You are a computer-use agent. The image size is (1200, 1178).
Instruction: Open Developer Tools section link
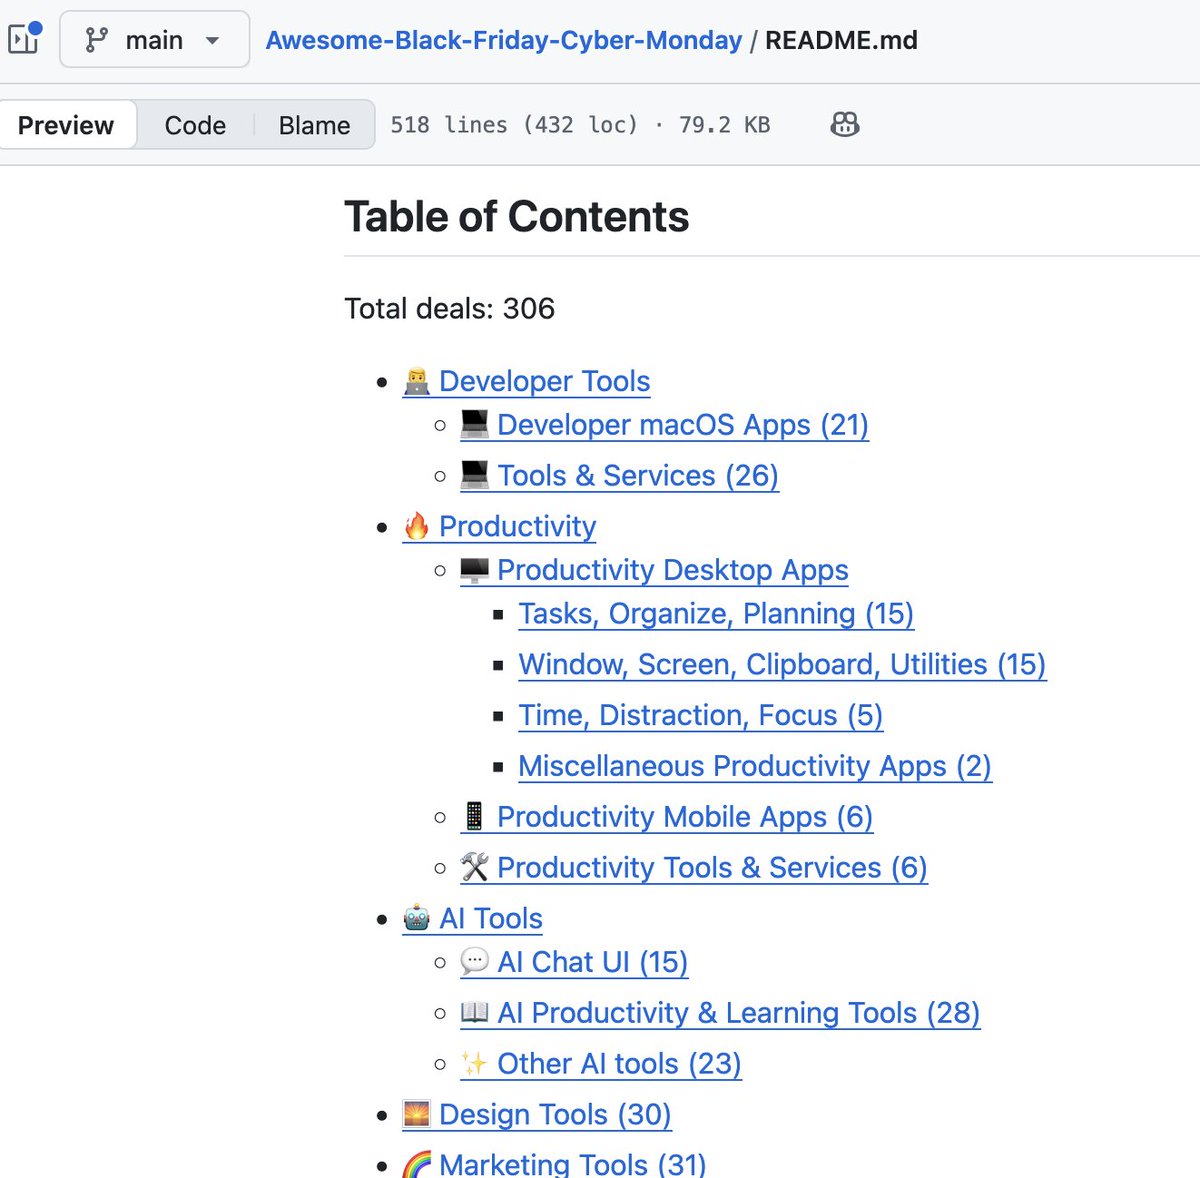click(526, 381)
